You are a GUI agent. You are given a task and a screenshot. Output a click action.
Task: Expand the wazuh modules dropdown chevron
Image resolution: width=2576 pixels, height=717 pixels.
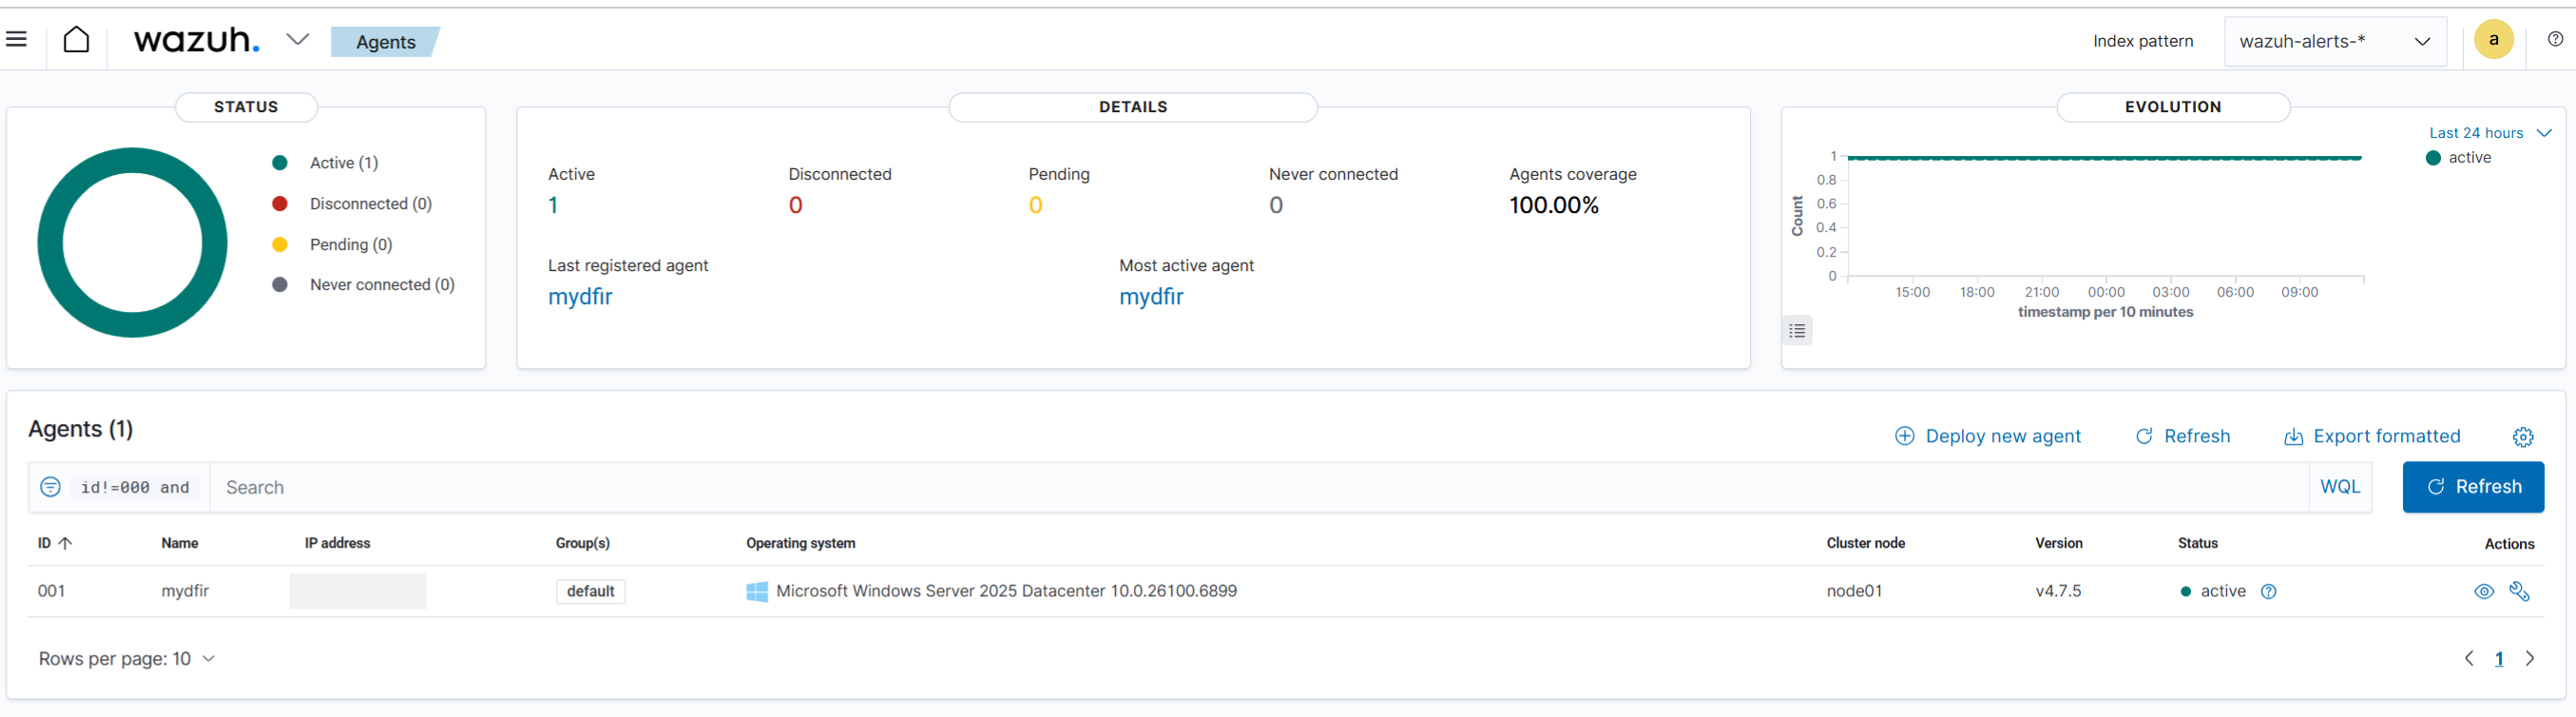297,40
